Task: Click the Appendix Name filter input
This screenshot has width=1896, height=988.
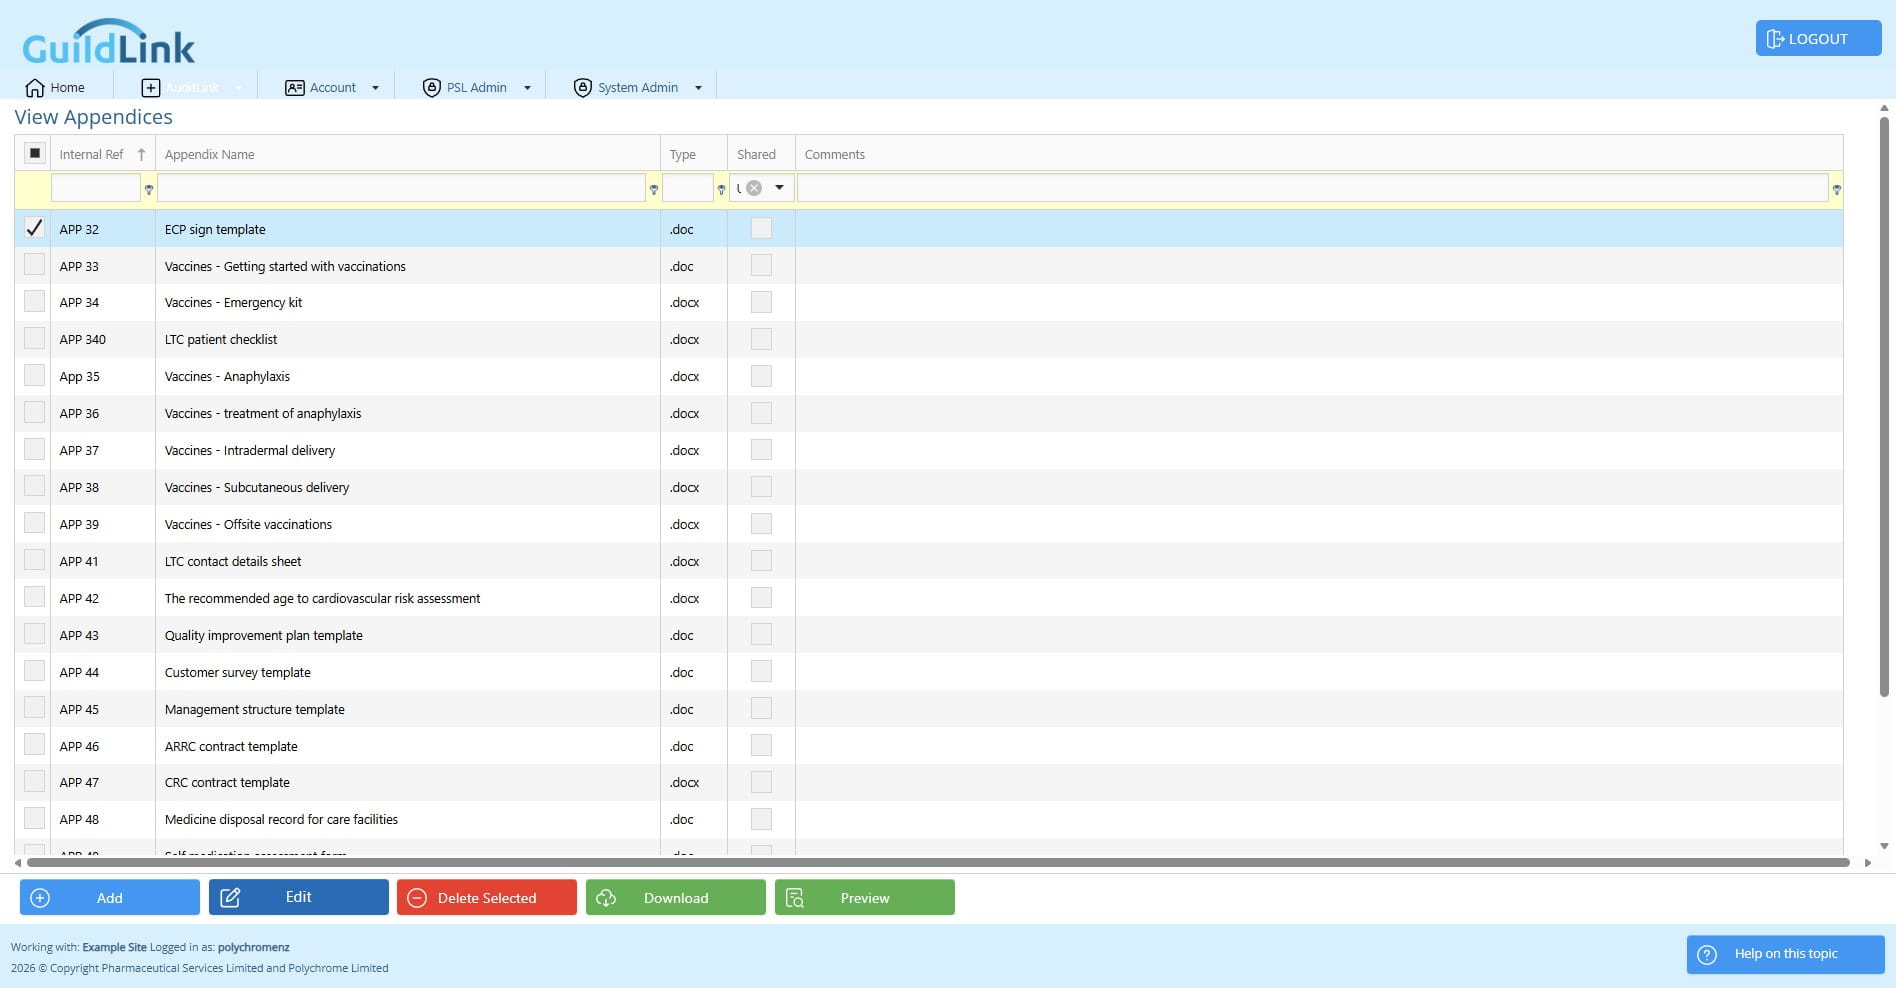Action: (x=401, y=188)
